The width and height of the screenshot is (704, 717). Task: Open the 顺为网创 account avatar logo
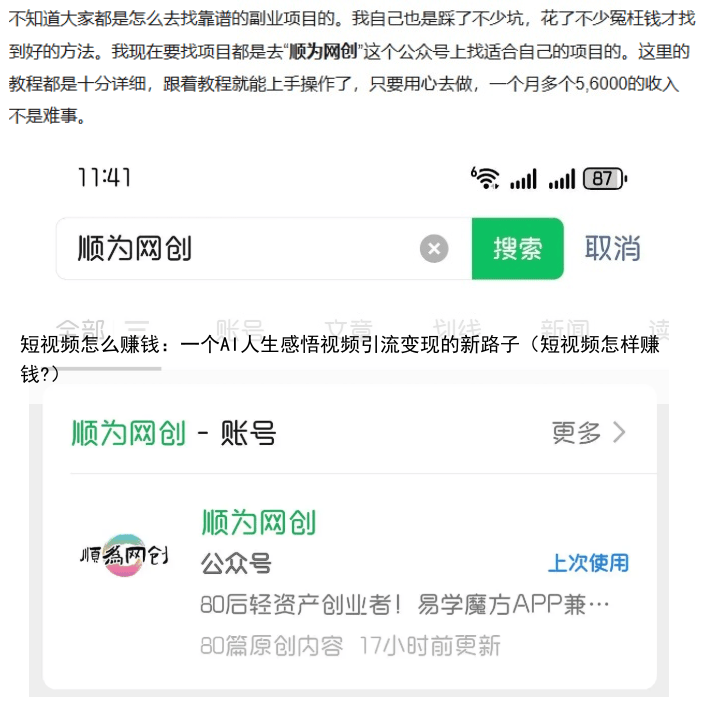[x=124, y=555]
